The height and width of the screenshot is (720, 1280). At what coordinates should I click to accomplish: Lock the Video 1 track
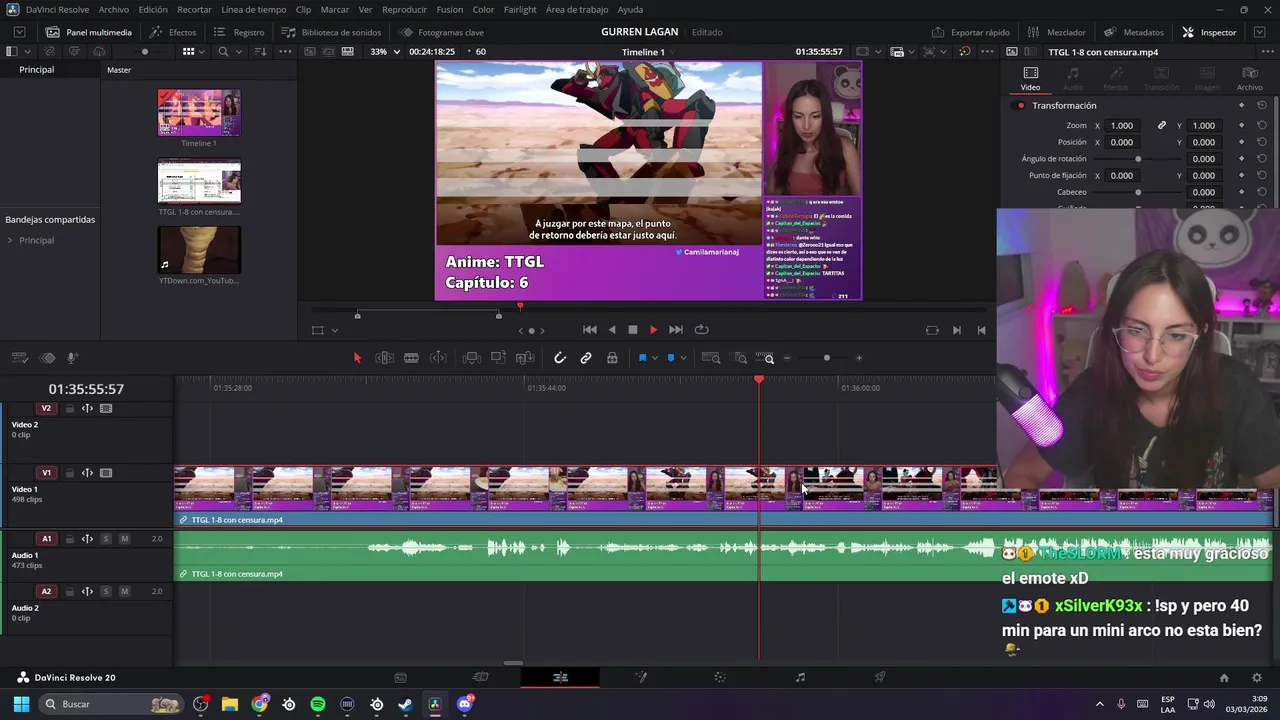(69, 473)
